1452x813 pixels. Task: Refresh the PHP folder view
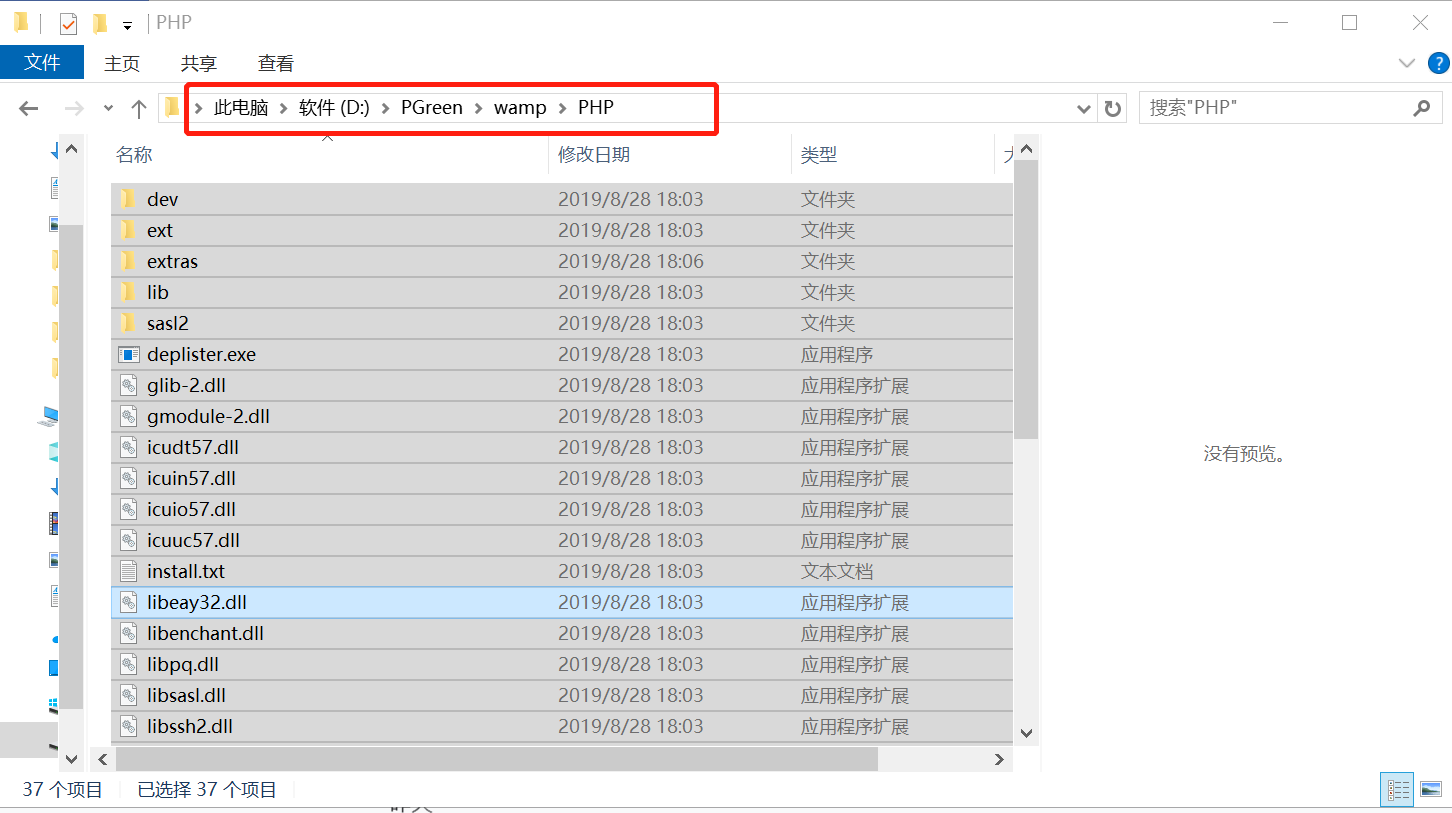[x=1112, y=109]
